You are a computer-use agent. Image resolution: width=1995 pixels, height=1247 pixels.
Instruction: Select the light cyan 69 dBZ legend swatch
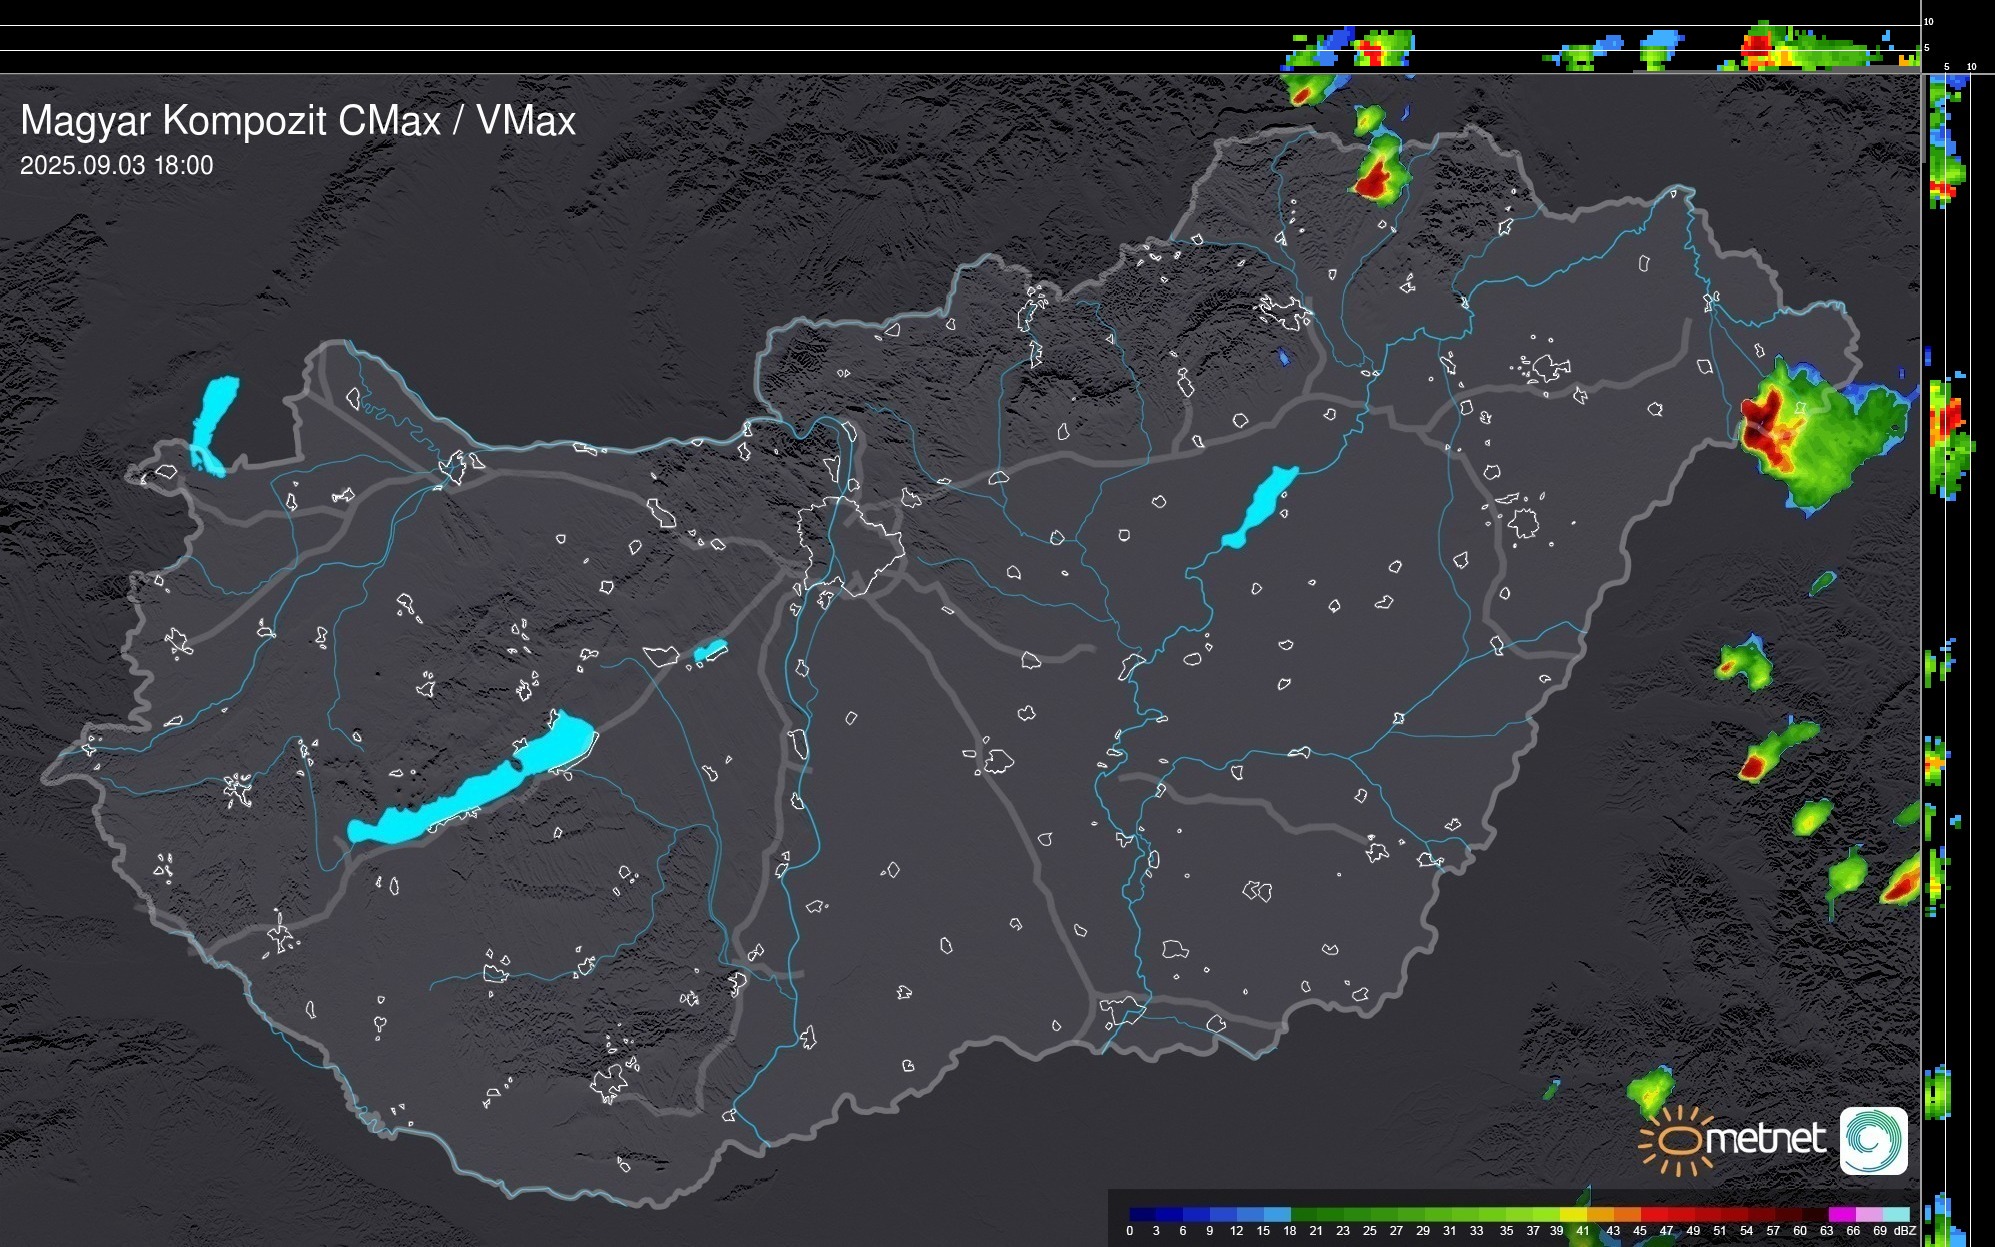click(x=1896, y=1214)
